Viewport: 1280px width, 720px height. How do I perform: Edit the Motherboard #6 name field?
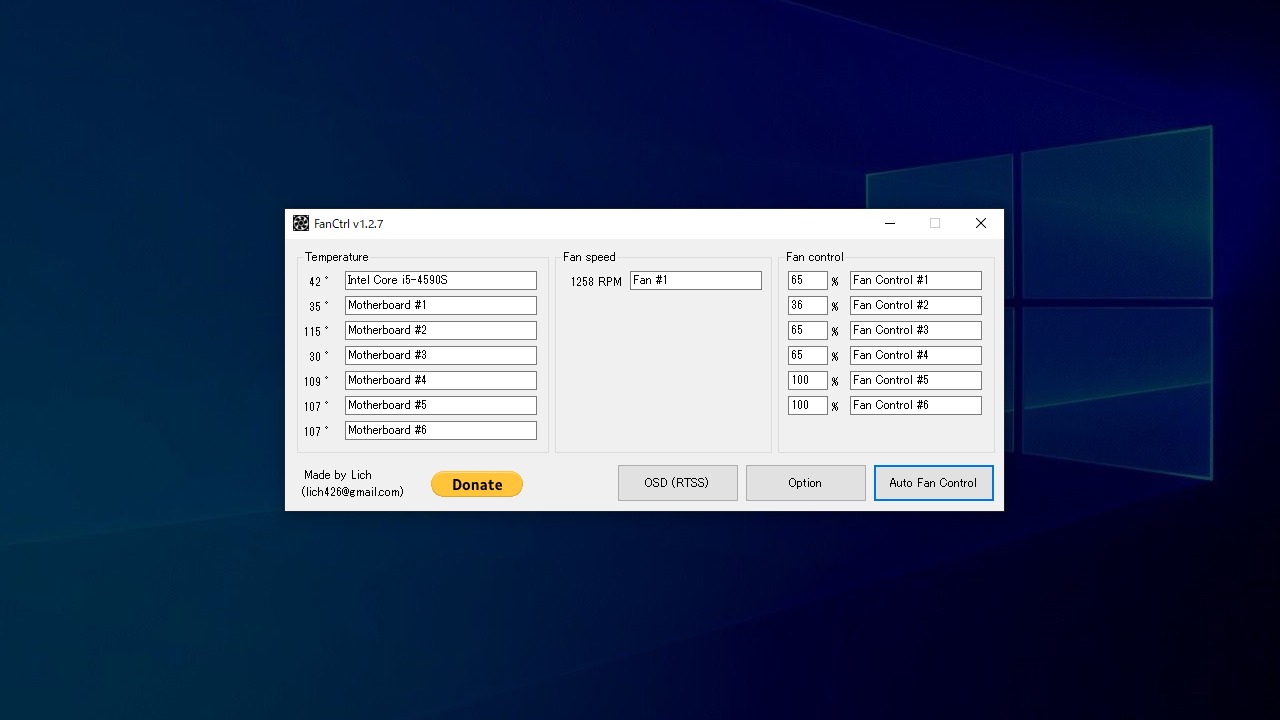[441, 431]
